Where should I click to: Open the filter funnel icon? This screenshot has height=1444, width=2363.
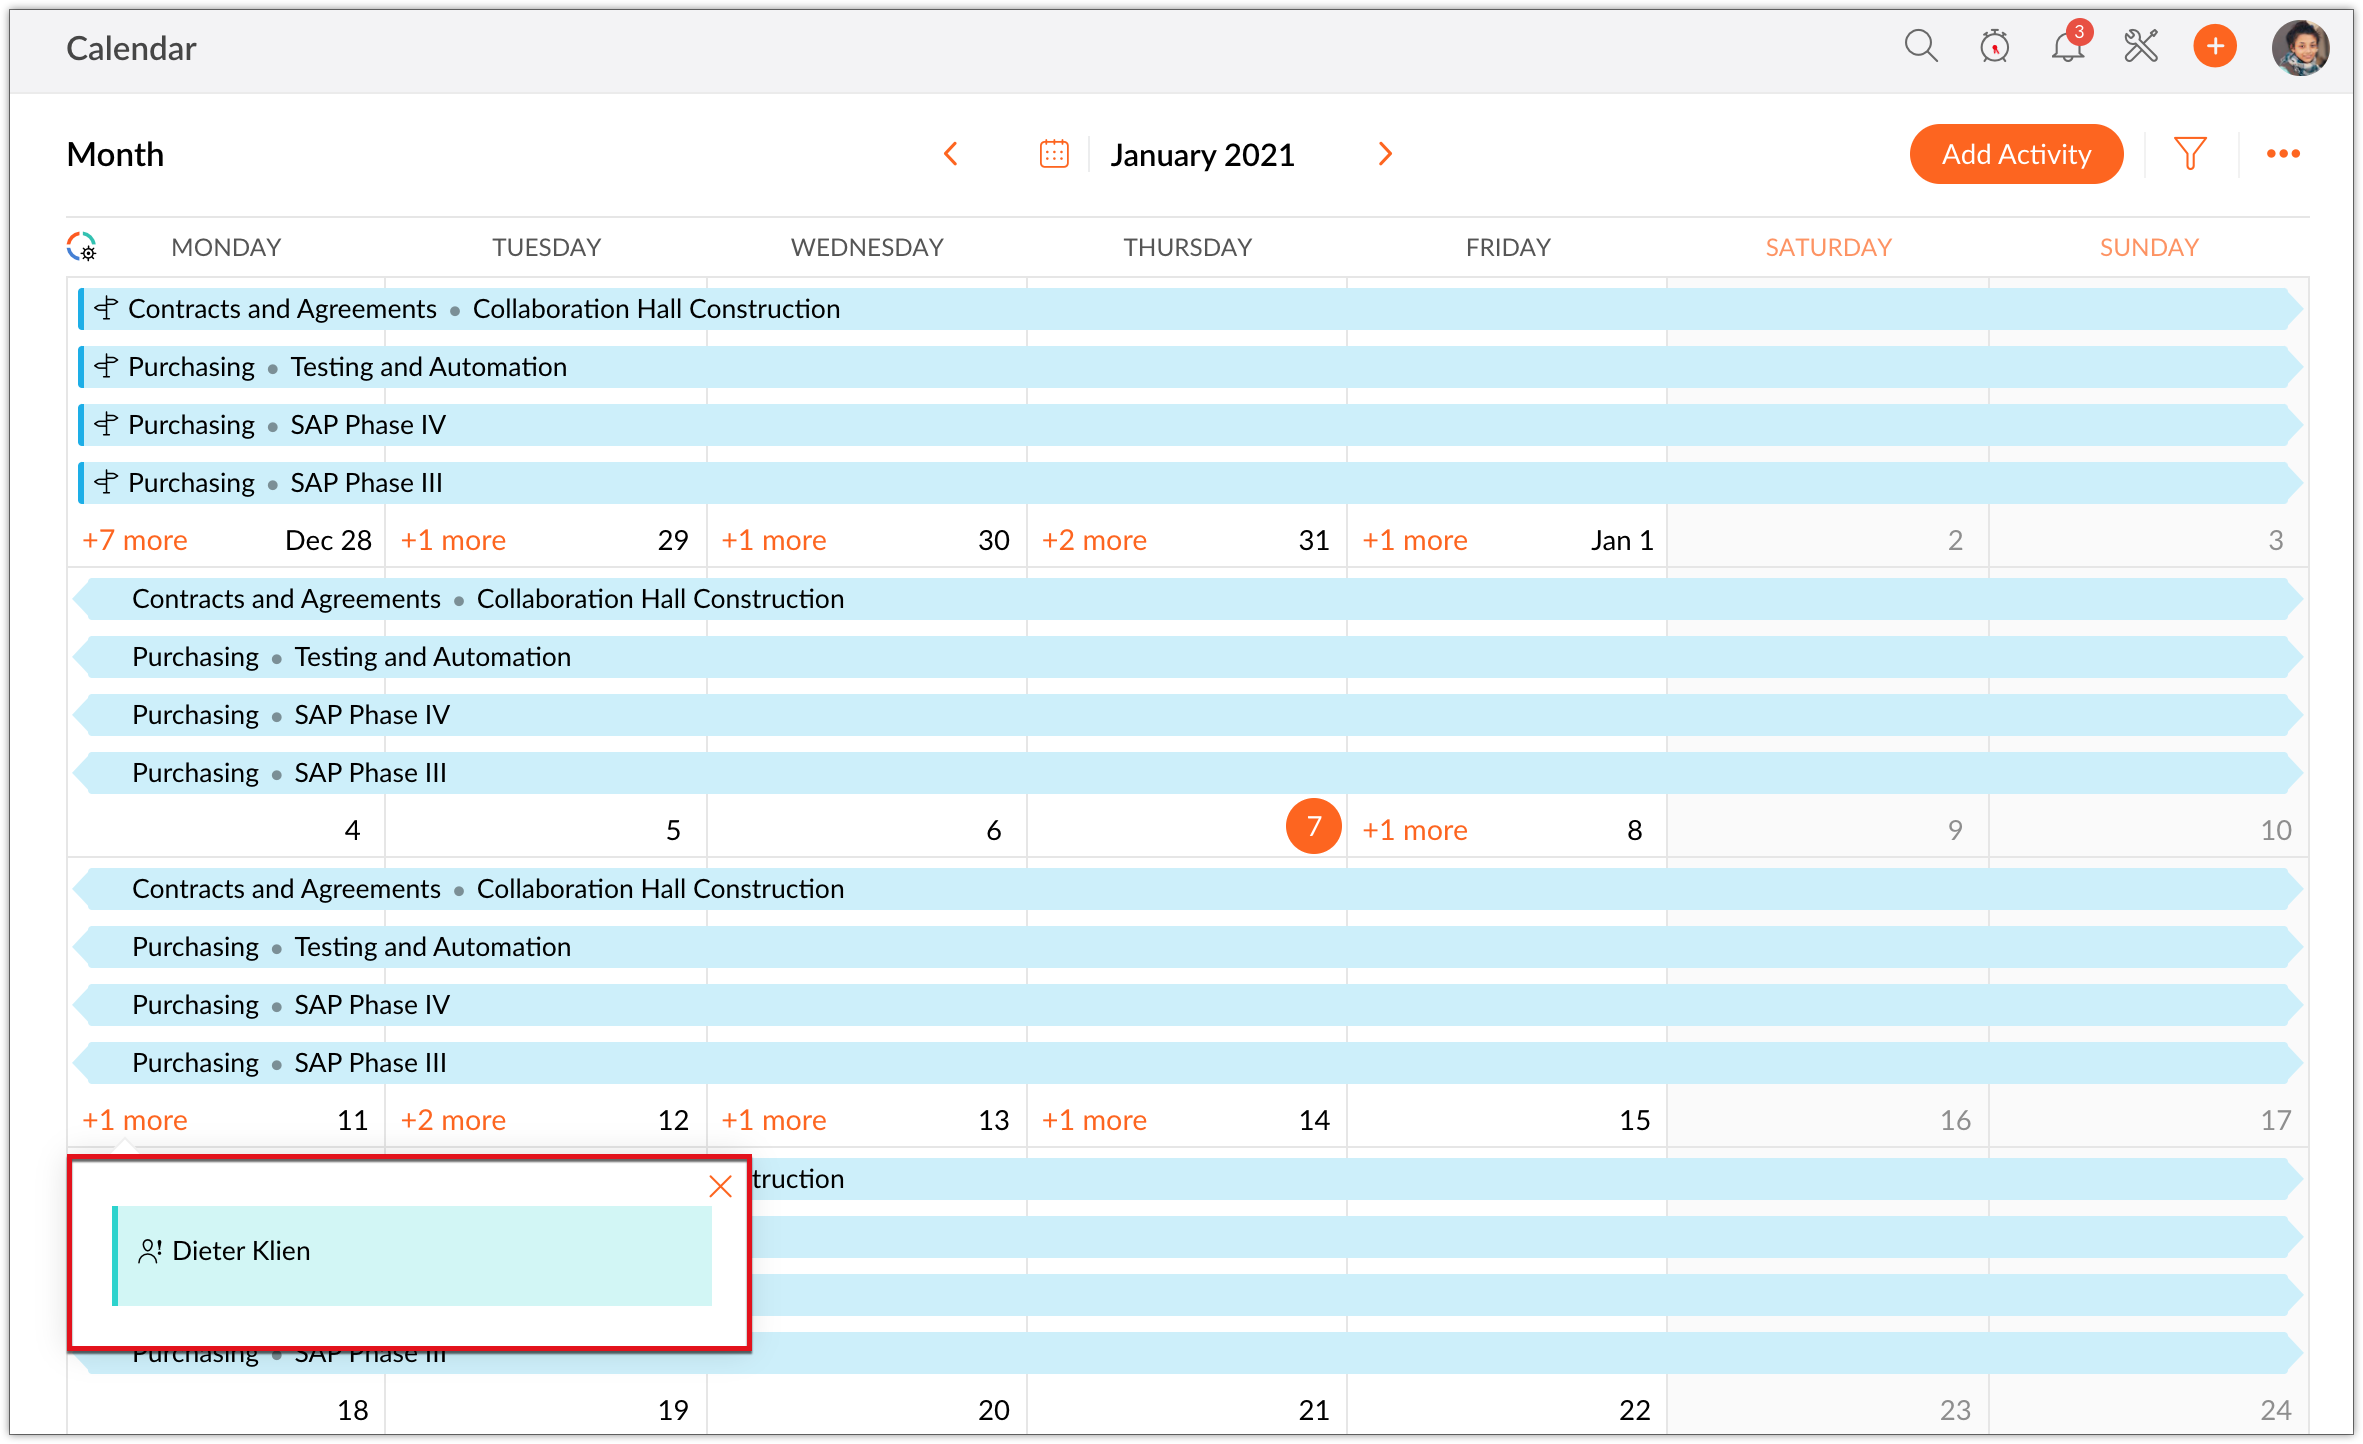click(x=2190, y=154)
